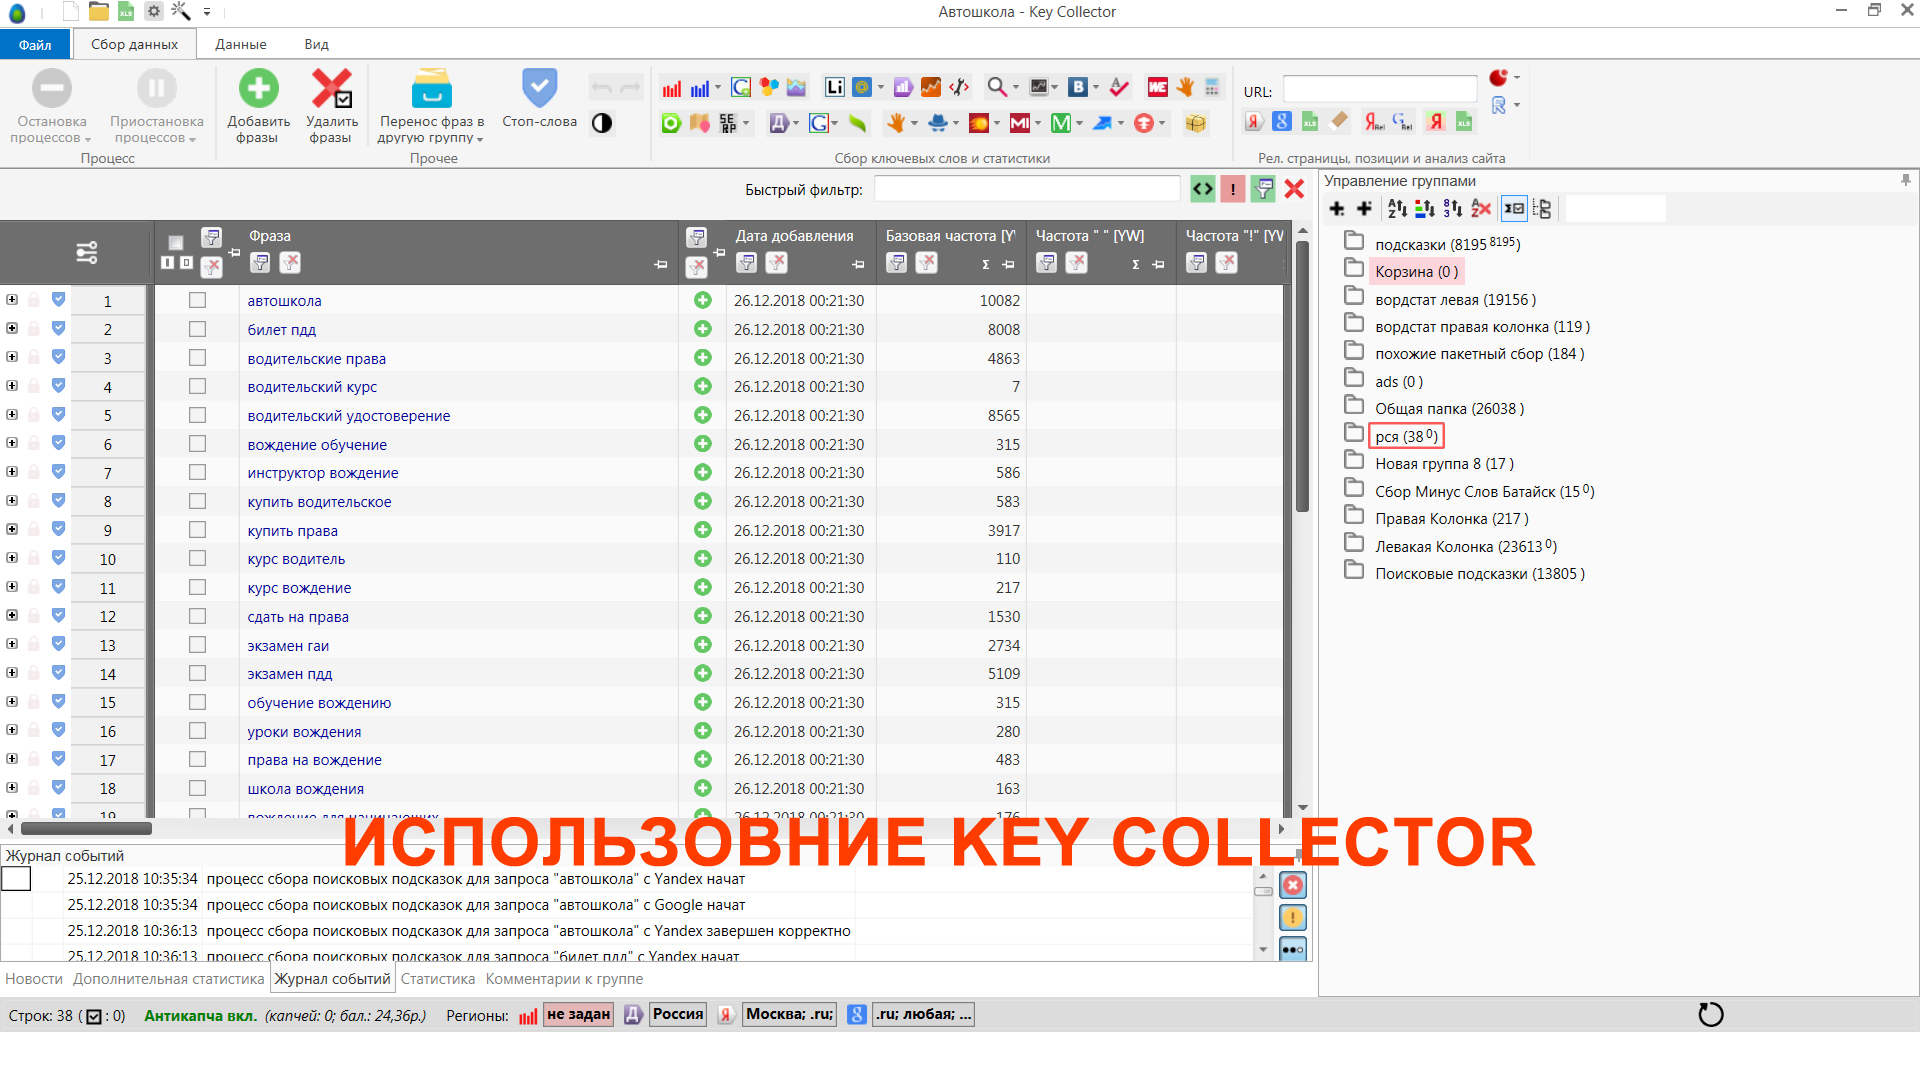1920x1080 pixels.
Task: Tick the checkbox for водительские права
Action: (197, 358)
